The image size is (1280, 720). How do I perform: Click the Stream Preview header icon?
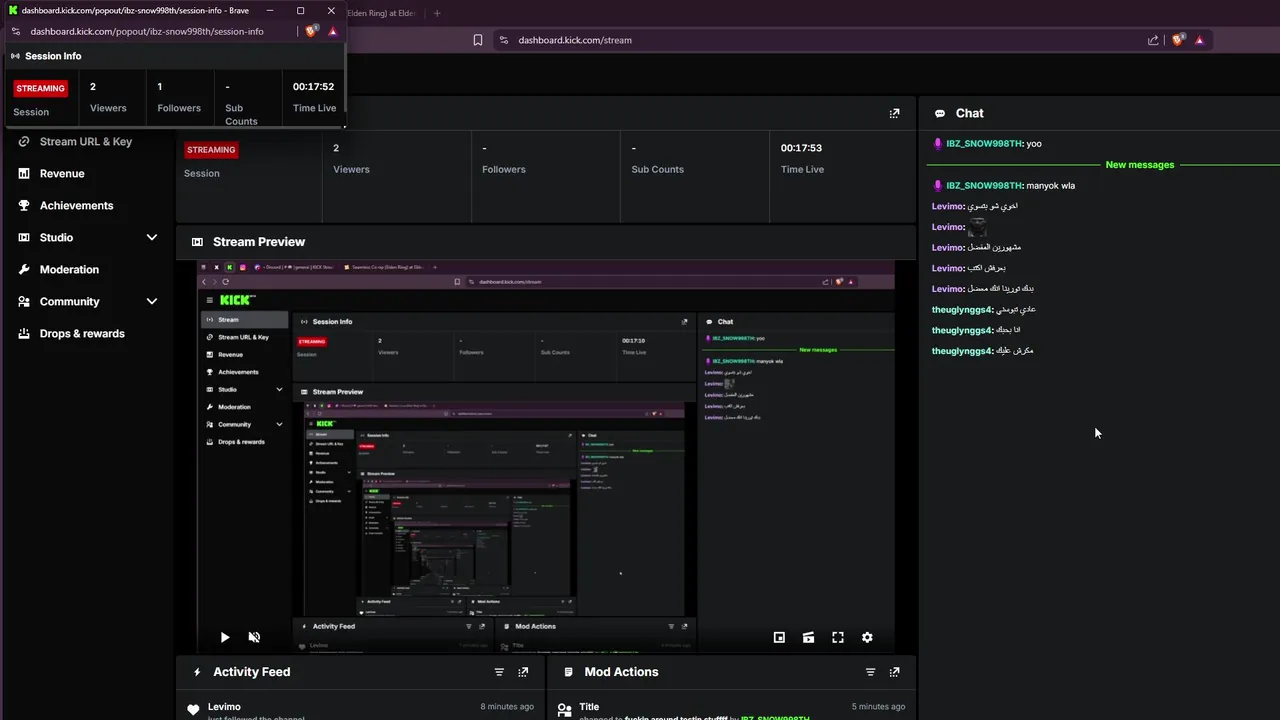tap(197, 242)
